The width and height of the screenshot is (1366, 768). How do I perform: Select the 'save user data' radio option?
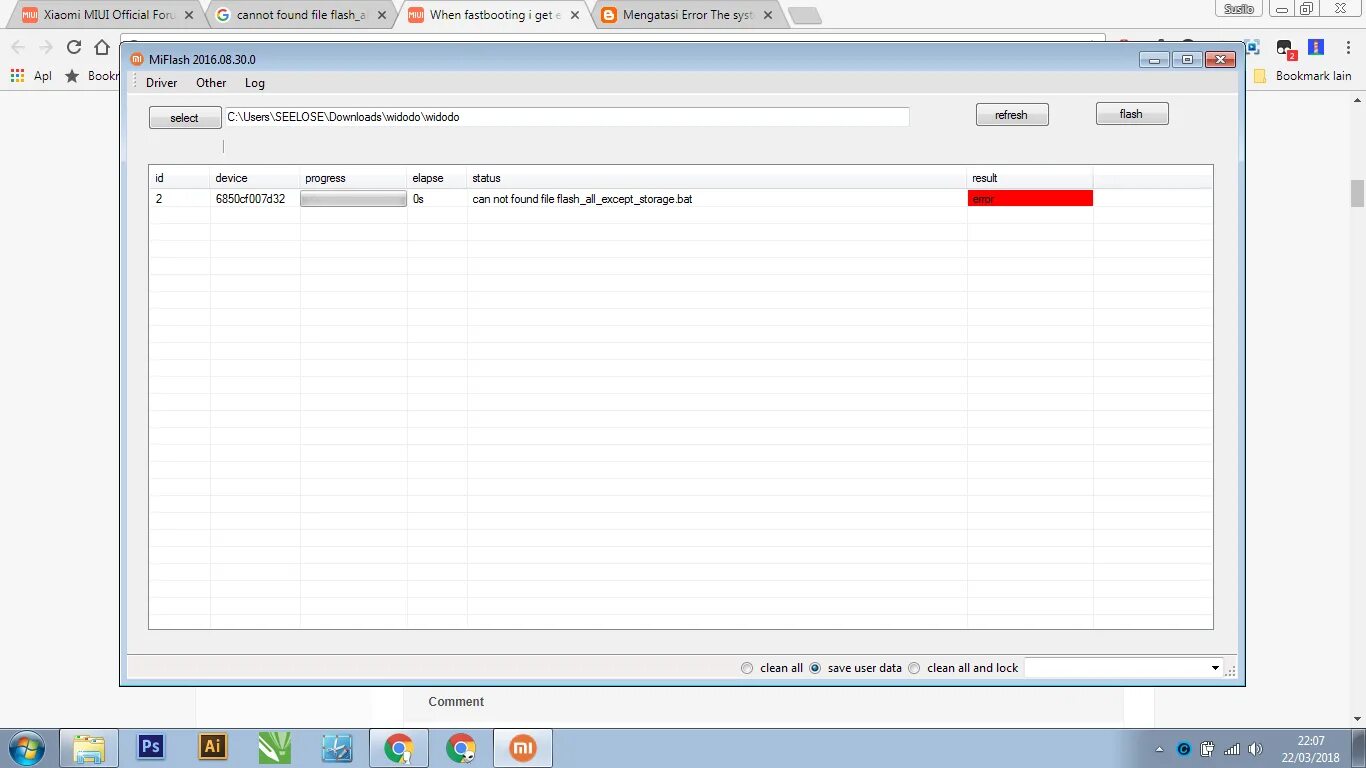(x=855, y=668)
